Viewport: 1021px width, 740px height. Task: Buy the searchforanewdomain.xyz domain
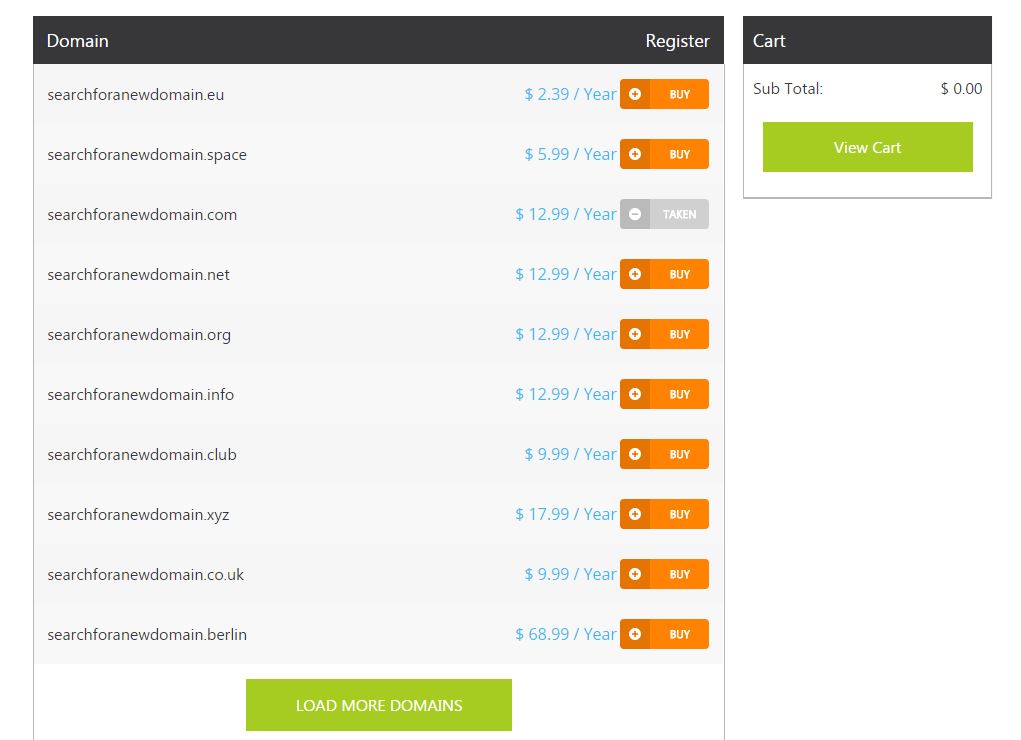[x=664, y=514]
